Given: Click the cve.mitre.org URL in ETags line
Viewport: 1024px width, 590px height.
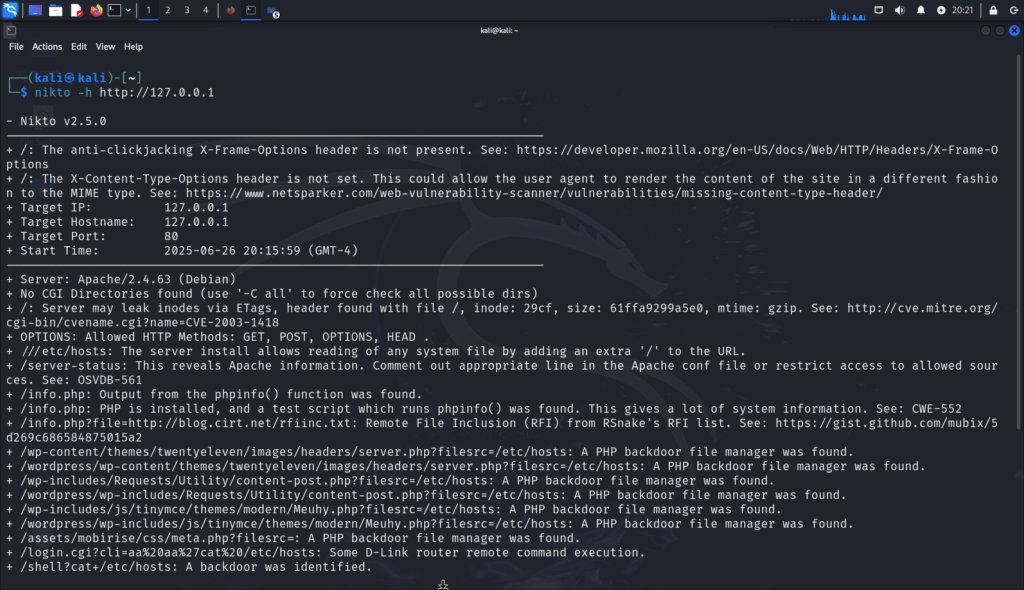Looking at the screenshot, I should tap(922, 308).
